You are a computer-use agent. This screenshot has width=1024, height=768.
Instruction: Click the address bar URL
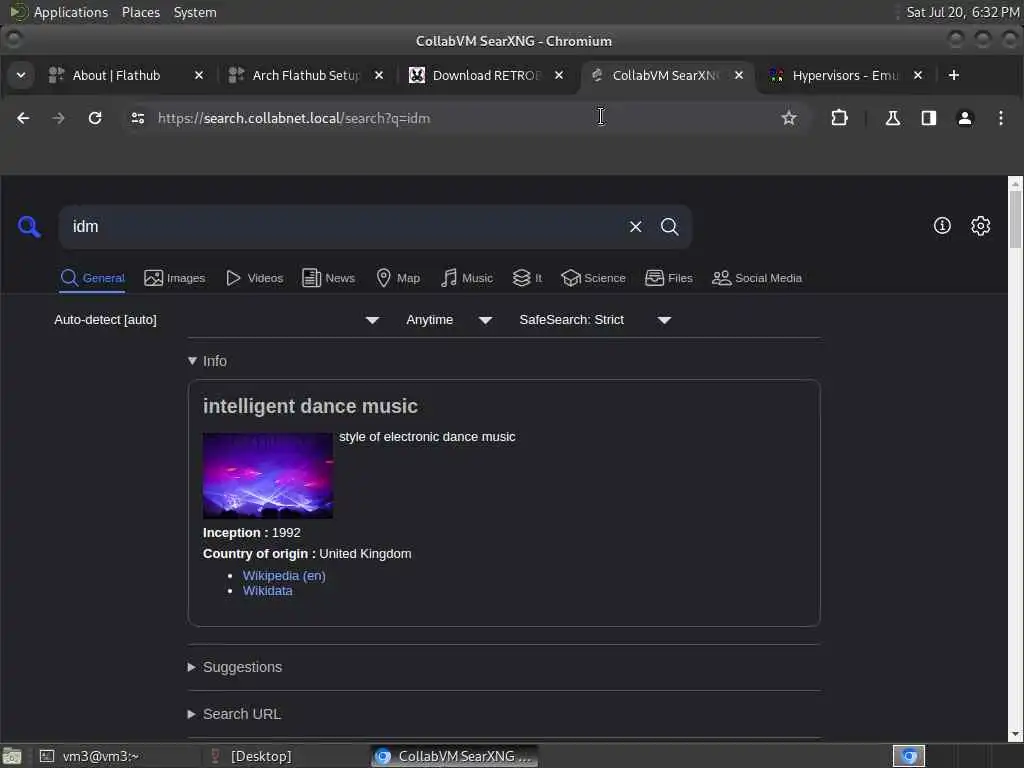pos(294,118)
